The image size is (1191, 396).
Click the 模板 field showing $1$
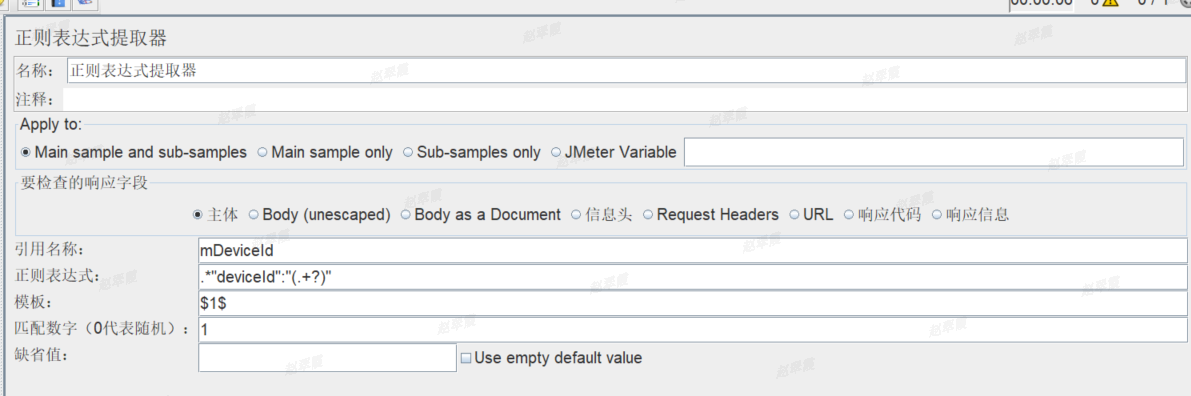click(x=693, y=304)
